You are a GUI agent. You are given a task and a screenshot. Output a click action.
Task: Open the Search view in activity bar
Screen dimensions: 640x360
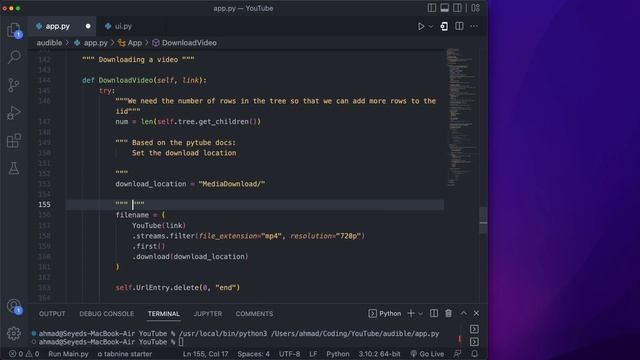(x=14, y=57)
